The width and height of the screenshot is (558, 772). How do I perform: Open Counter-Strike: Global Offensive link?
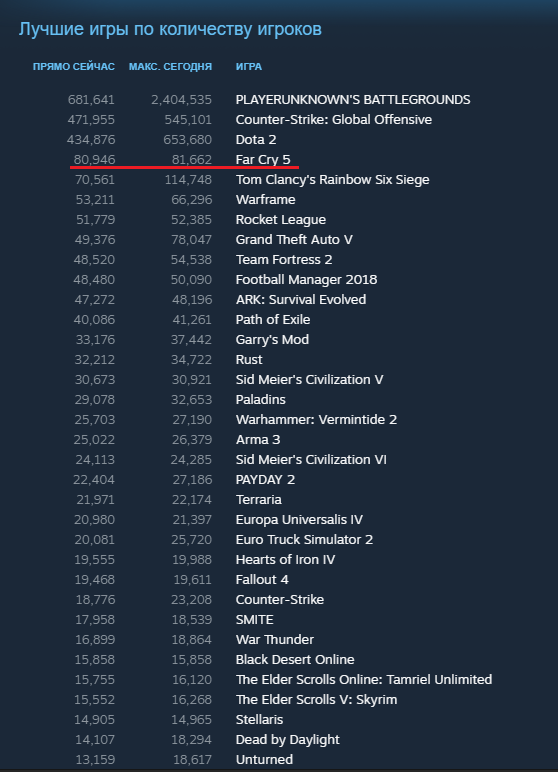point(333,120)
